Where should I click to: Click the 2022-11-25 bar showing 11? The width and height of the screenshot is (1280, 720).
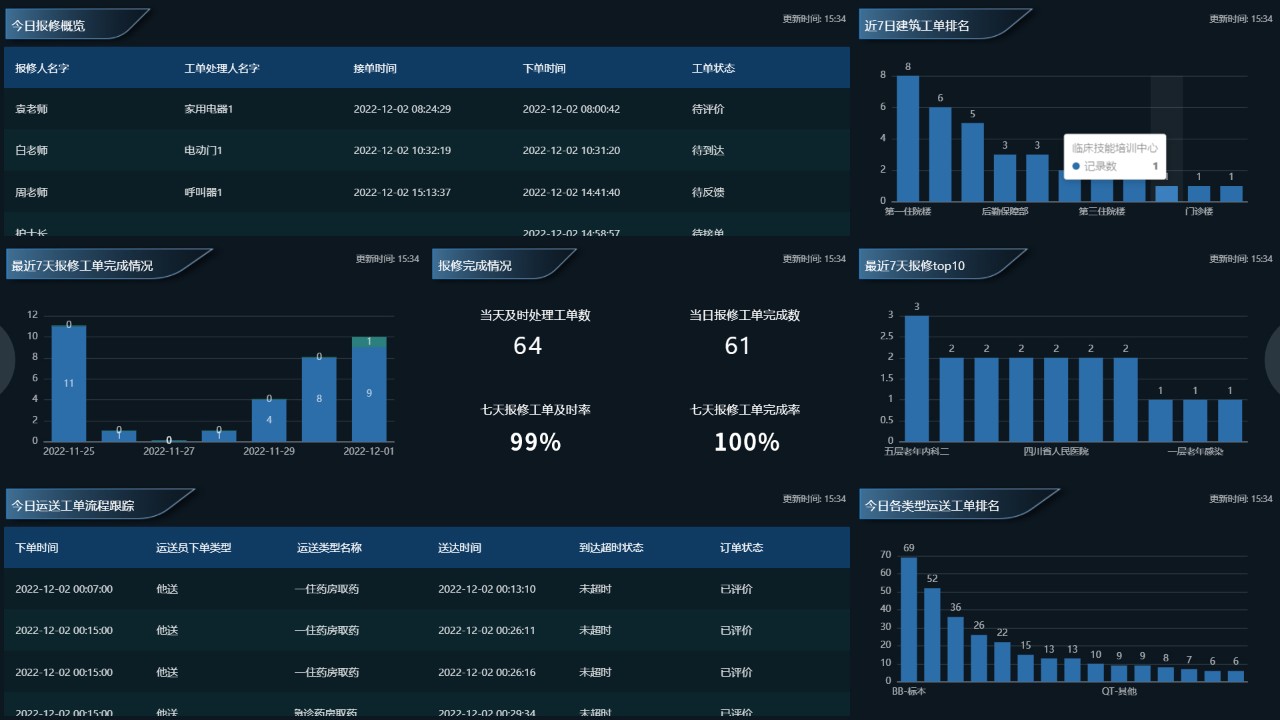[x=68, y=383]
